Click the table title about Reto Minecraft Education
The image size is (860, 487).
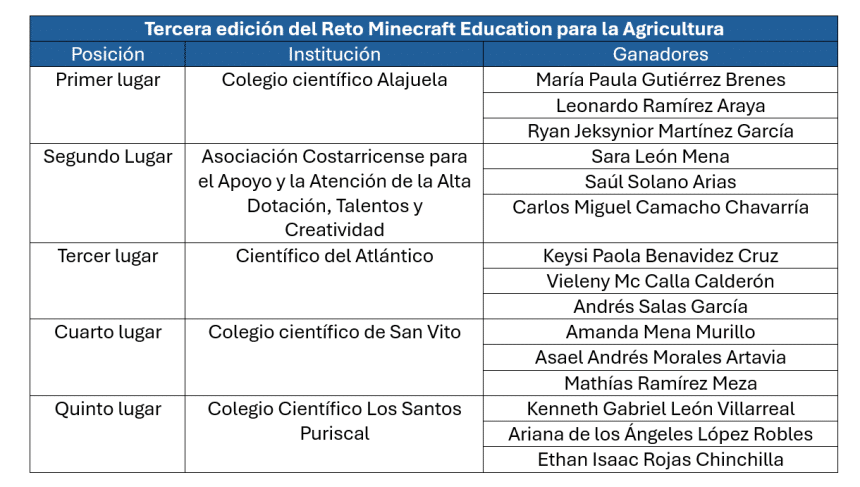pos(433,29)
